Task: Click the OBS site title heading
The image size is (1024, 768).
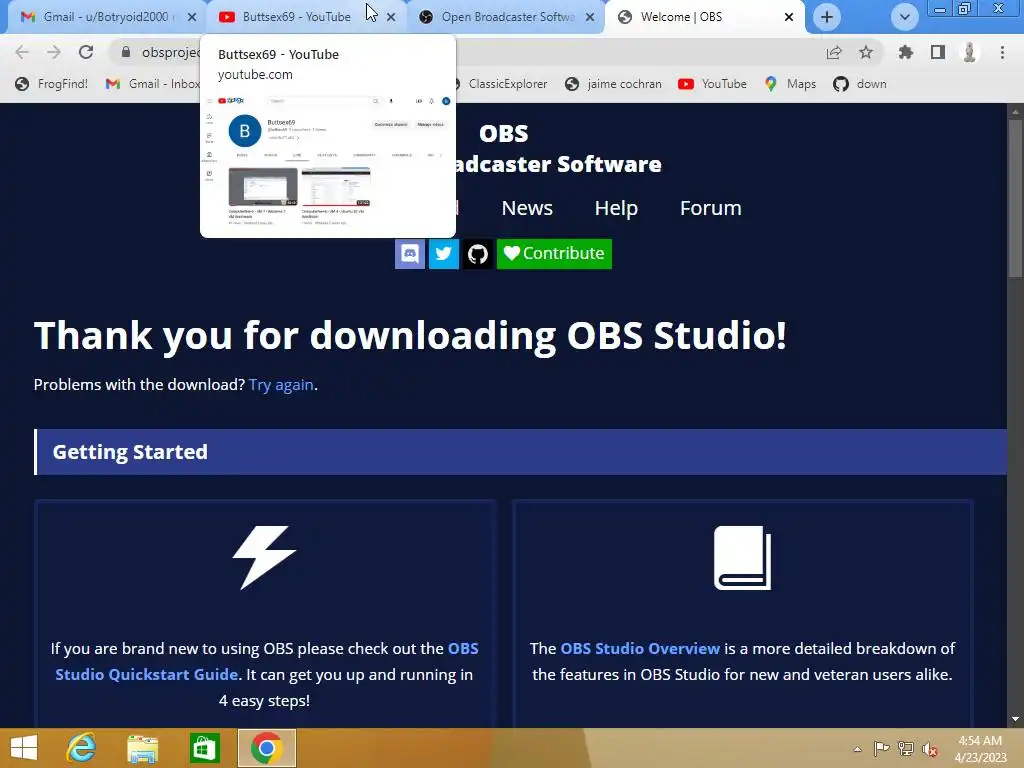Action: tap(504, 133)
